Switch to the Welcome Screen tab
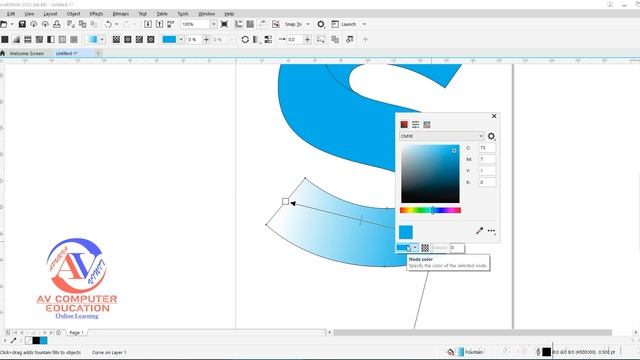This screenshot has height=360, width=640. (x=26, y=53)
